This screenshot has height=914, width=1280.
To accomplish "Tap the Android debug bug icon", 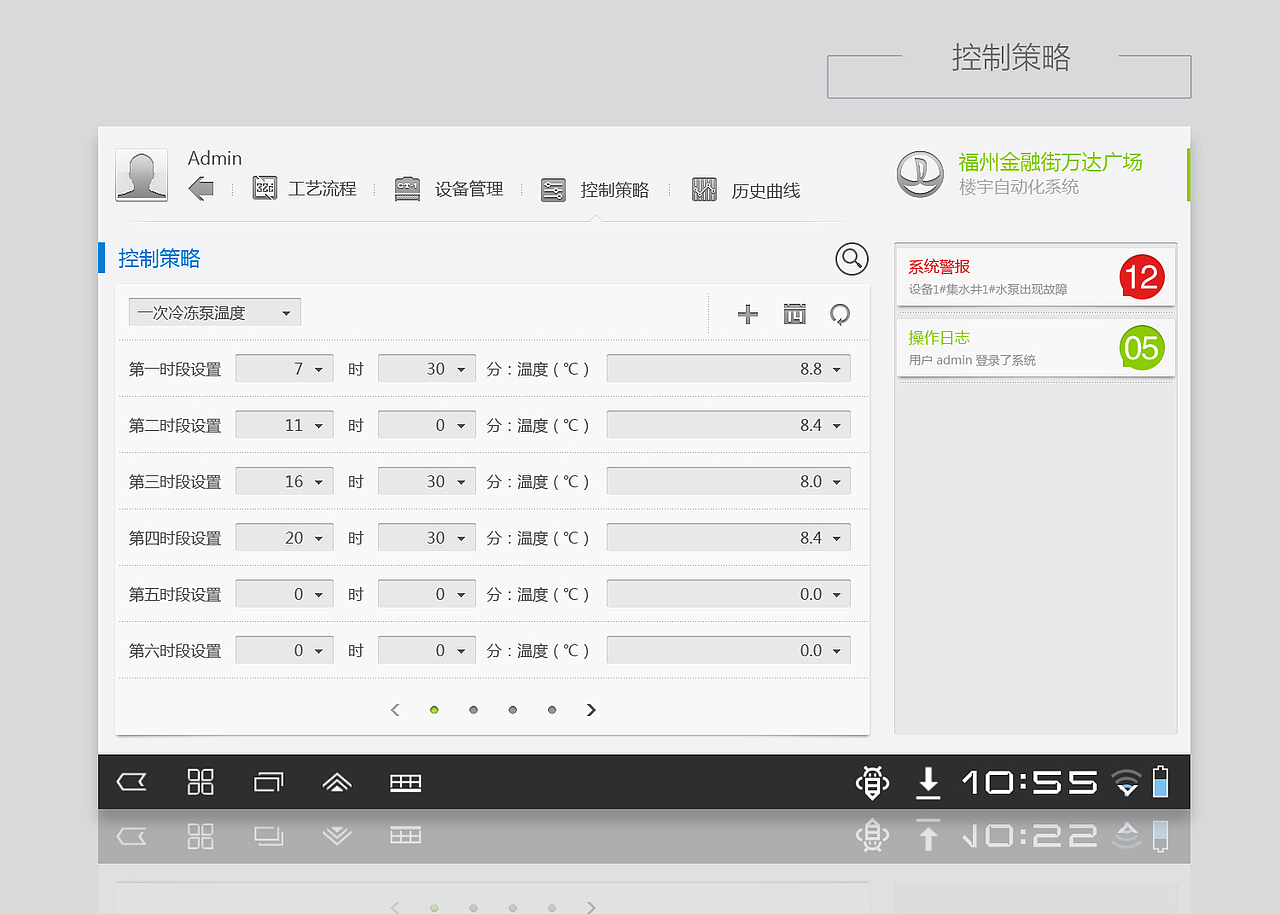I will tap(872, 782).
